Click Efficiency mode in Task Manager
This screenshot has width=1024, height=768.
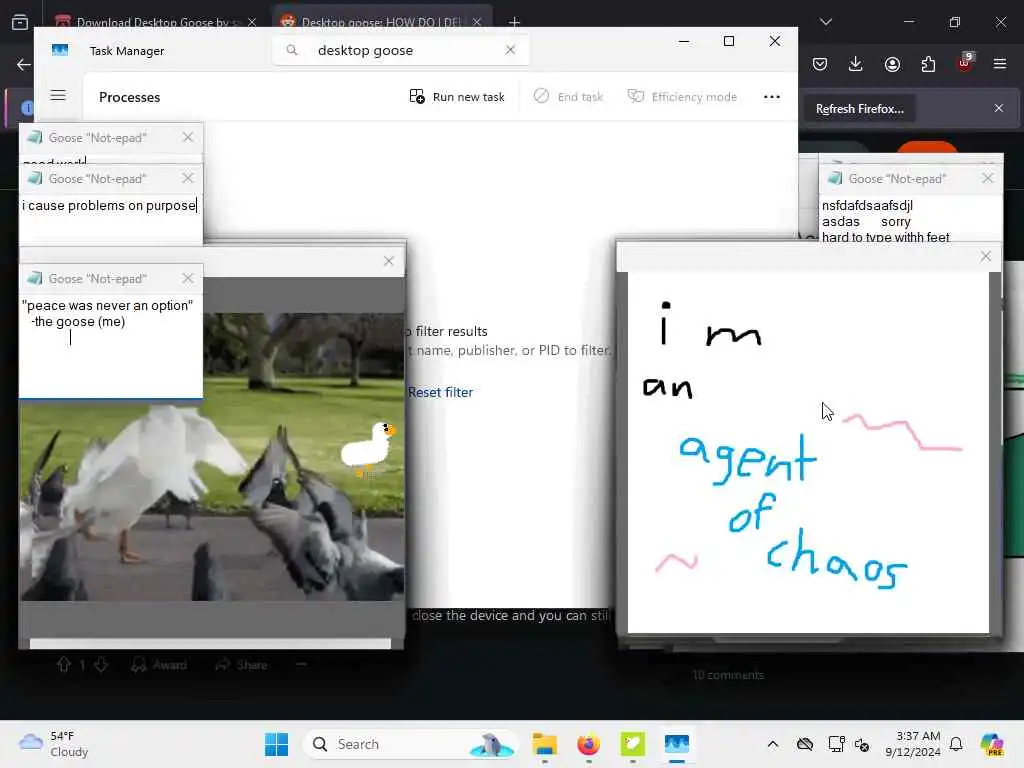682,97
